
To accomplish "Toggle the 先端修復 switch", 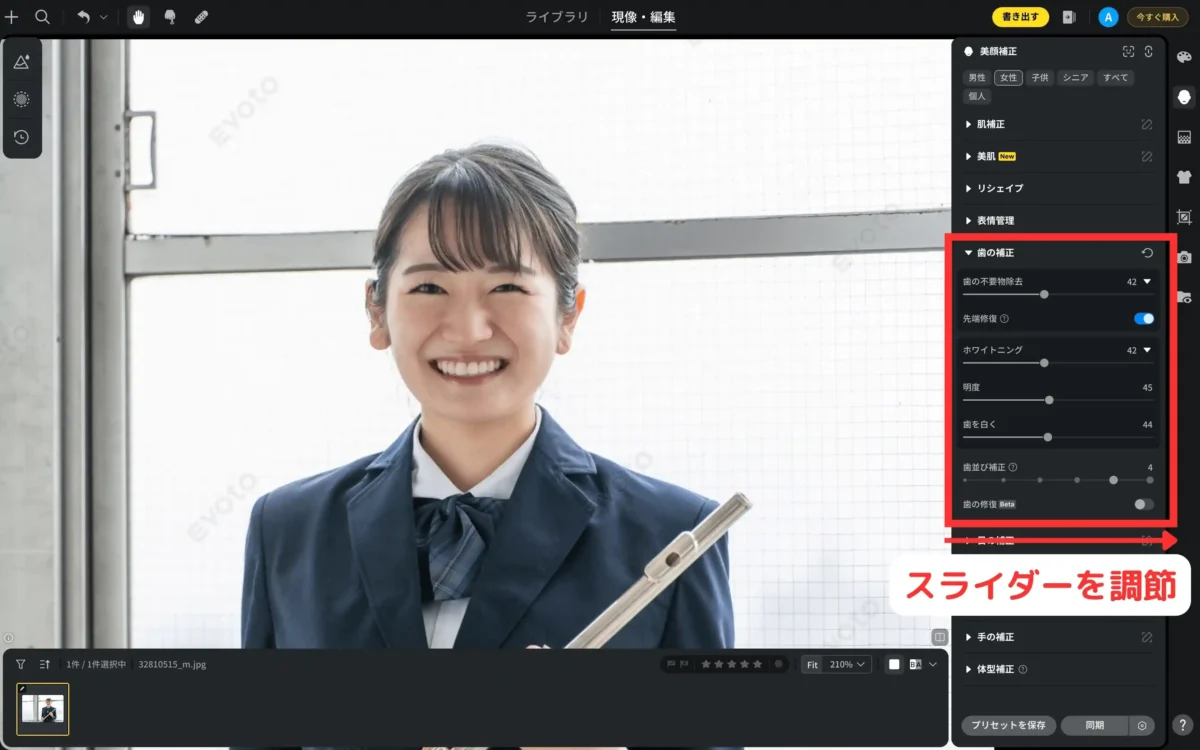I will pyautogui.click(x=1144, y=319).
